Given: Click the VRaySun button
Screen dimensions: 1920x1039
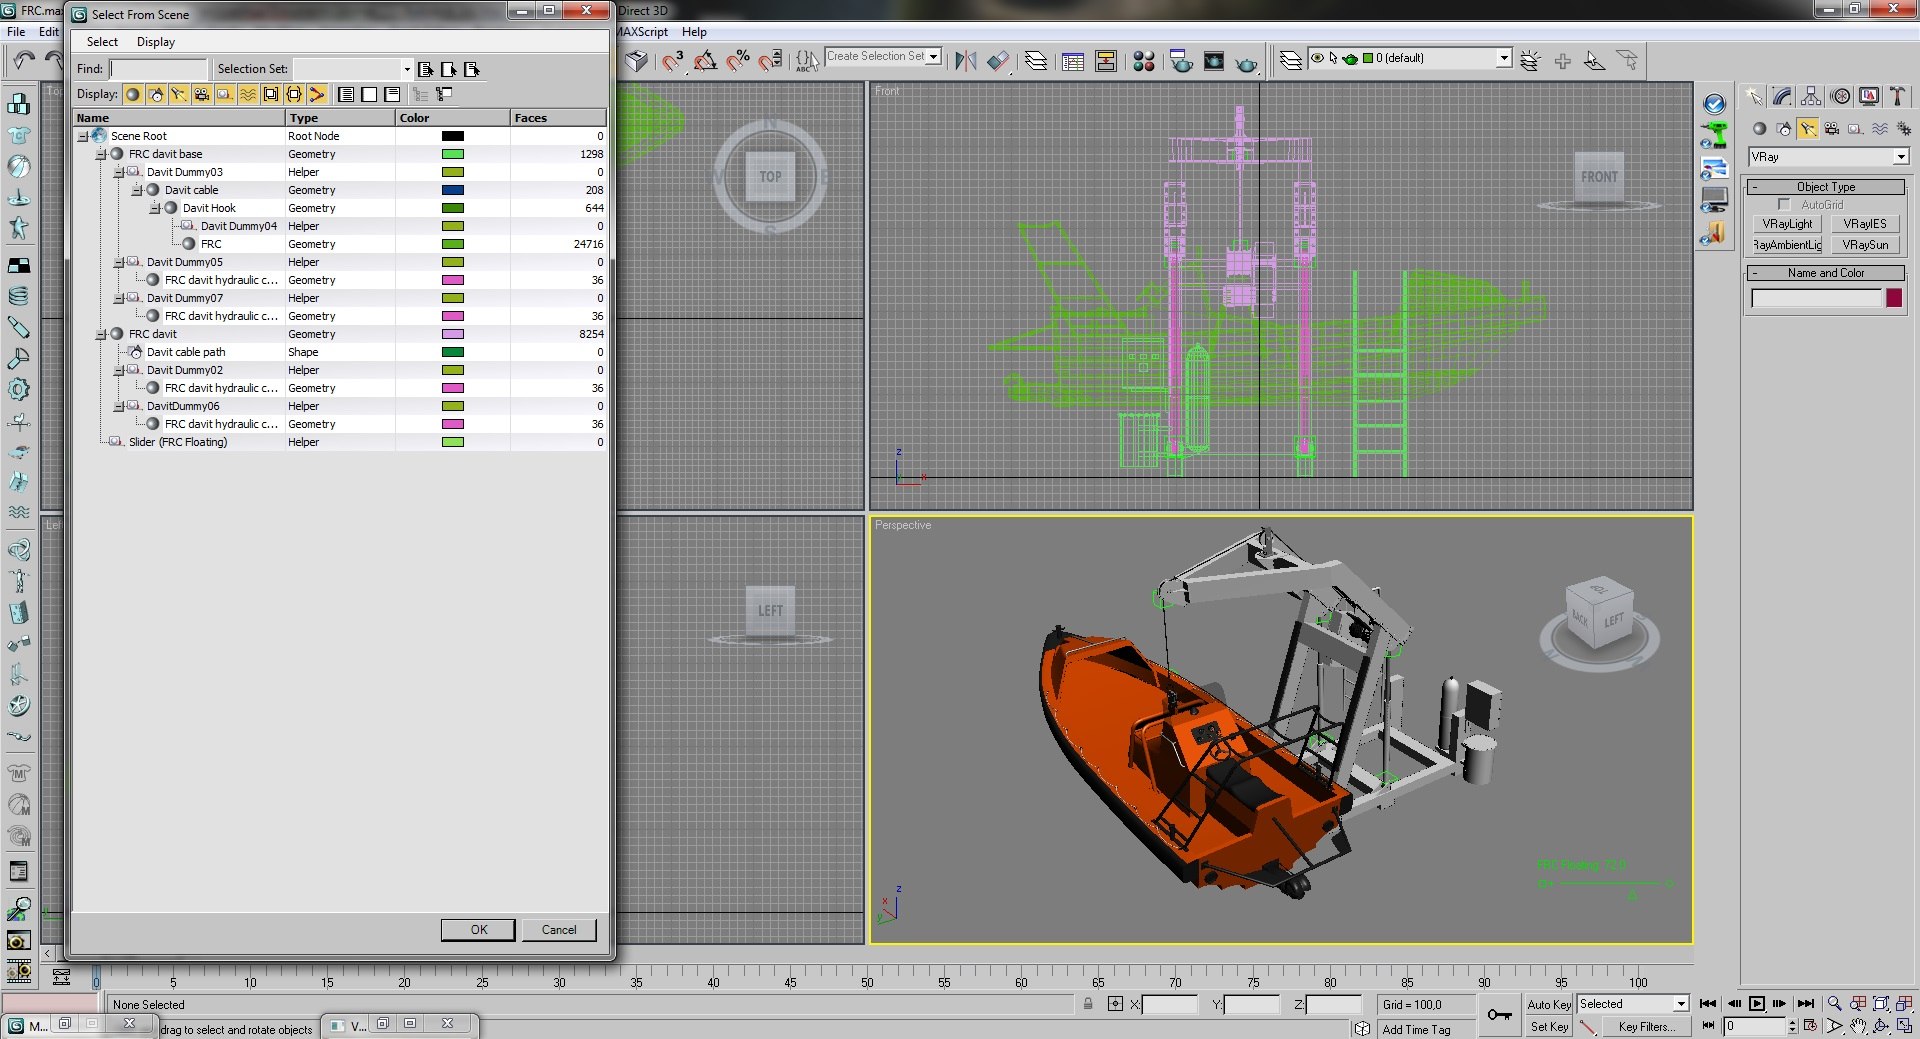Looking at the screenshot, I should (x=1865, y=245).
